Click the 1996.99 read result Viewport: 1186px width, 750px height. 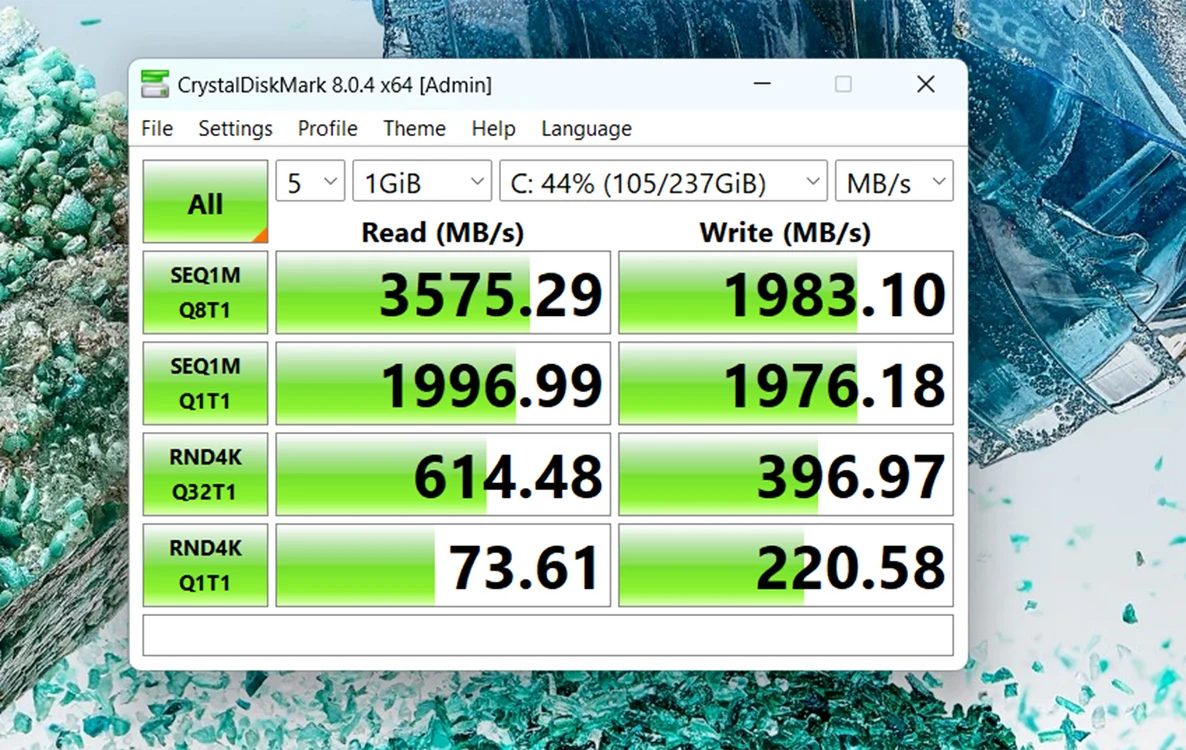coord(443,383)
